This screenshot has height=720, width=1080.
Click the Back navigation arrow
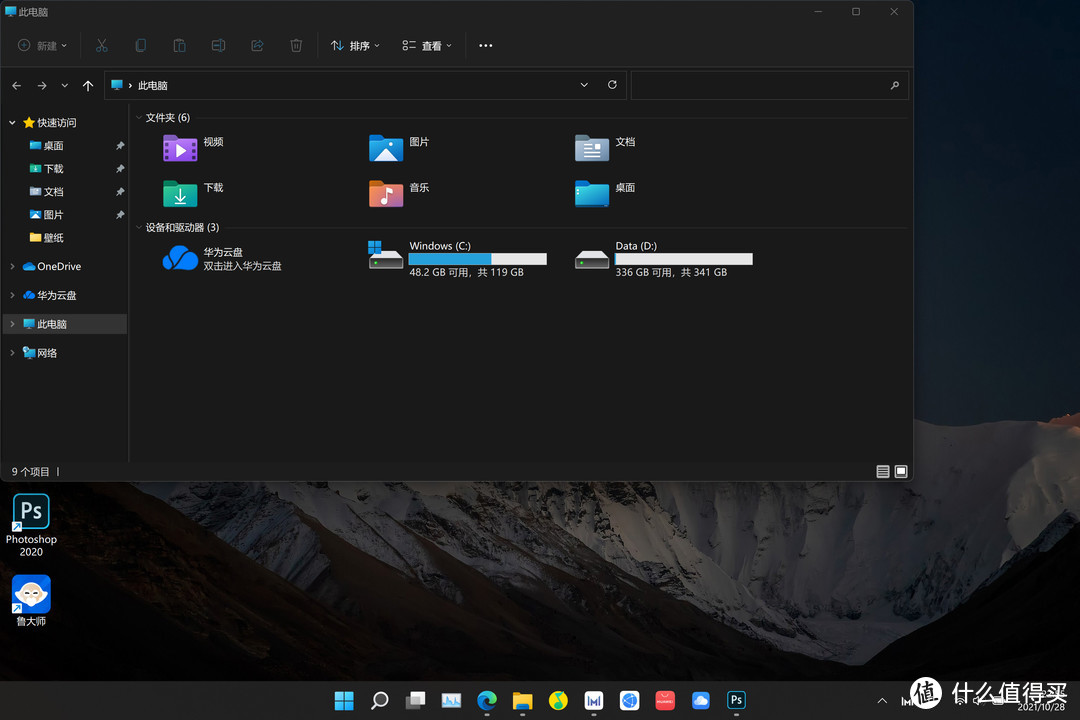[x=17, y=85]
